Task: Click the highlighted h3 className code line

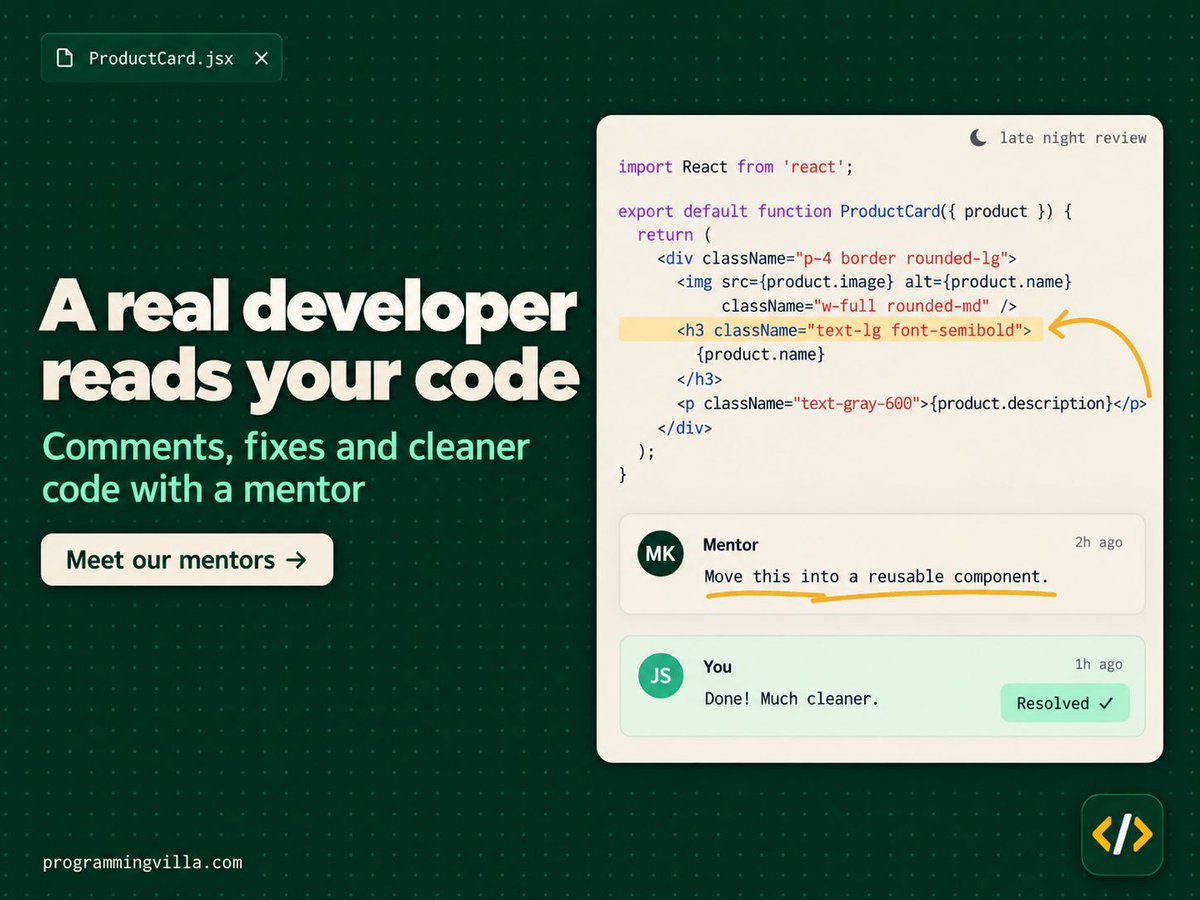Action: coord(831,330)
